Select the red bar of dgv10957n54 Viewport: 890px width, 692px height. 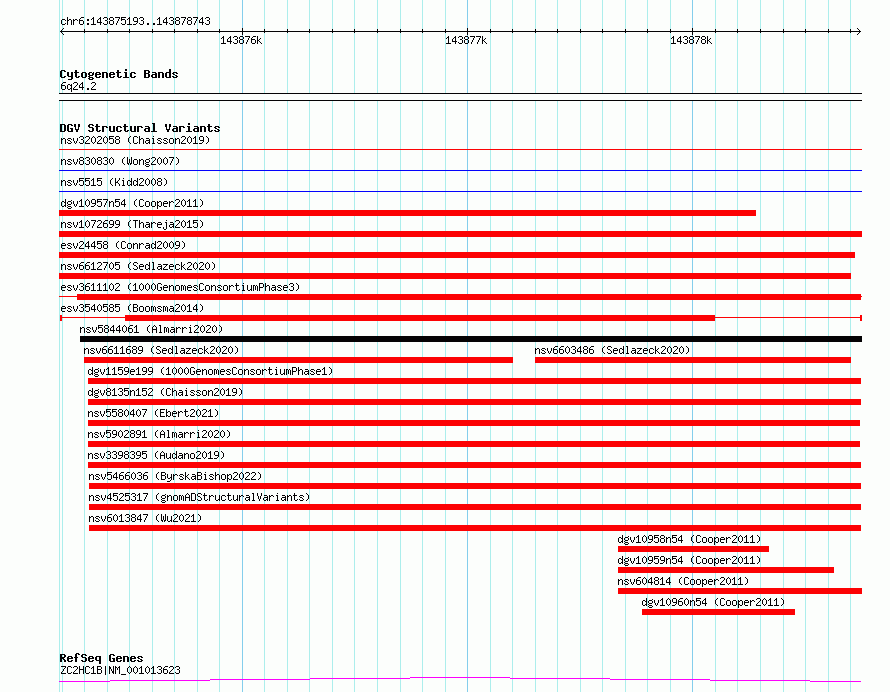(408, 213)
